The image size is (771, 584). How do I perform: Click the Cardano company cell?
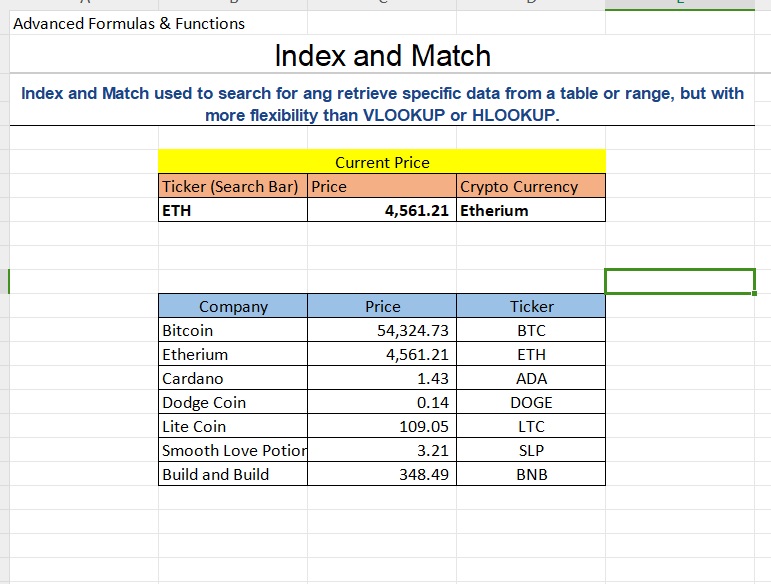click(x=232, y=378)
